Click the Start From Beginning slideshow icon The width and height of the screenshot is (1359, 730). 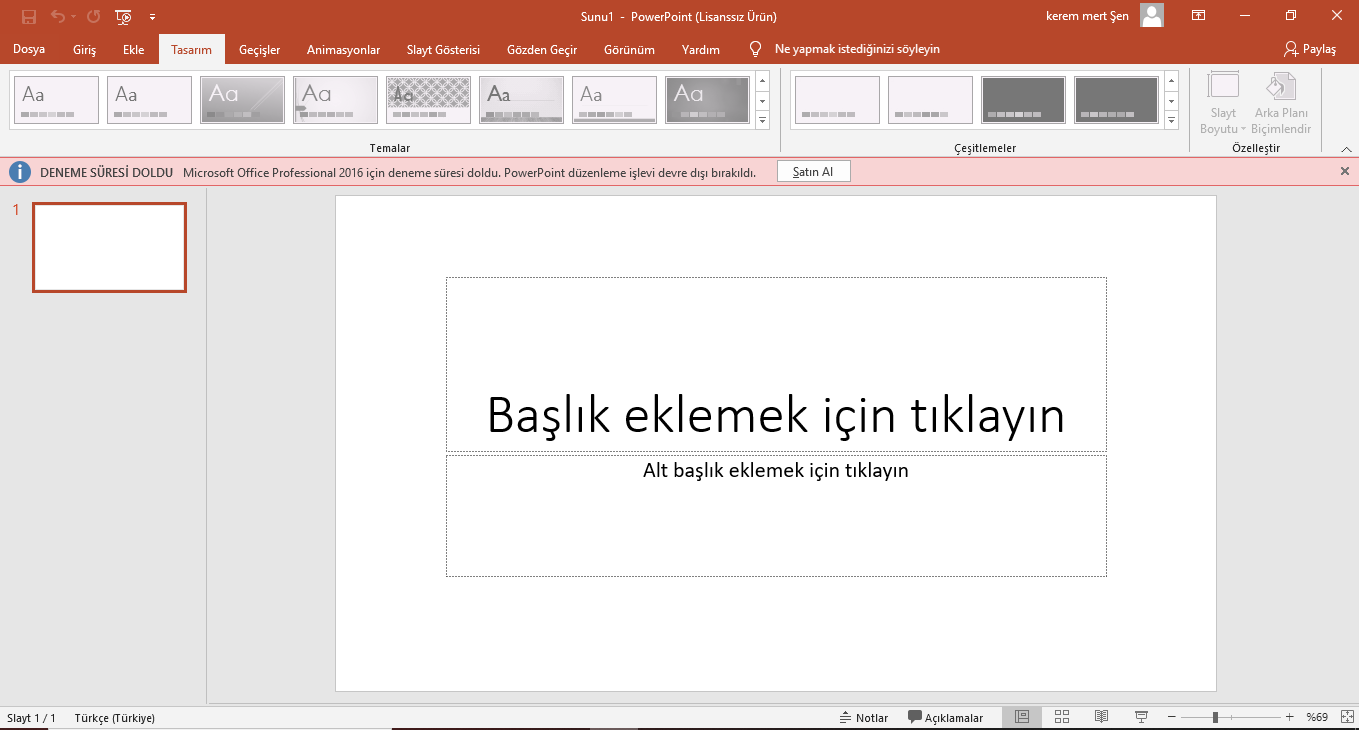123,17
